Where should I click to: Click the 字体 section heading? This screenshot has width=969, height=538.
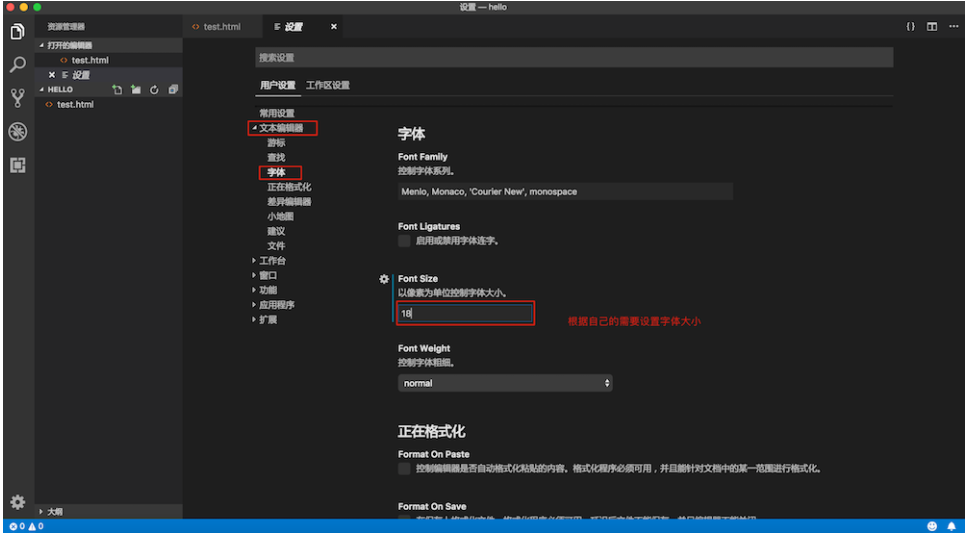[x=412, y=134]
